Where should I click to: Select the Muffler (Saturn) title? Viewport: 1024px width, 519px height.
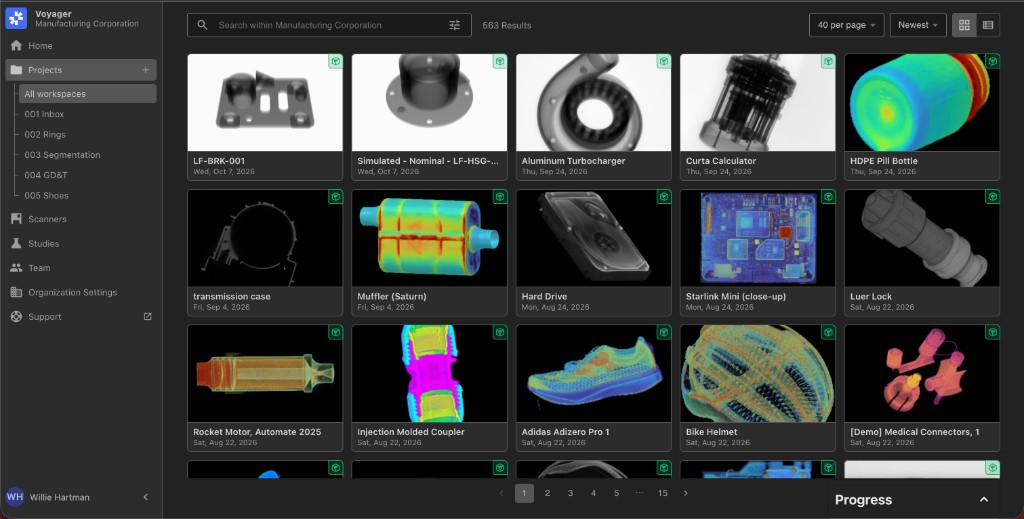coord(392,296)
